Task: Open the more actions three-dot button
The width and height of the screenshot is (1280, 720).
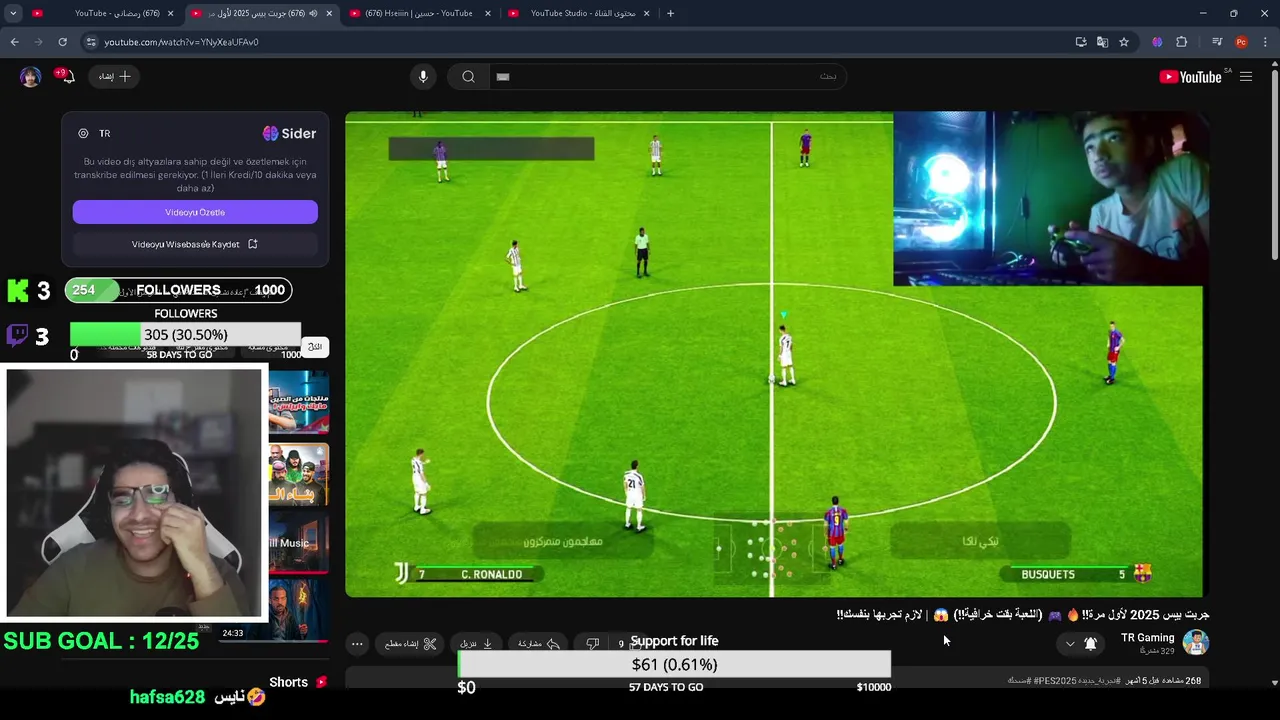Action: [357, 643]
